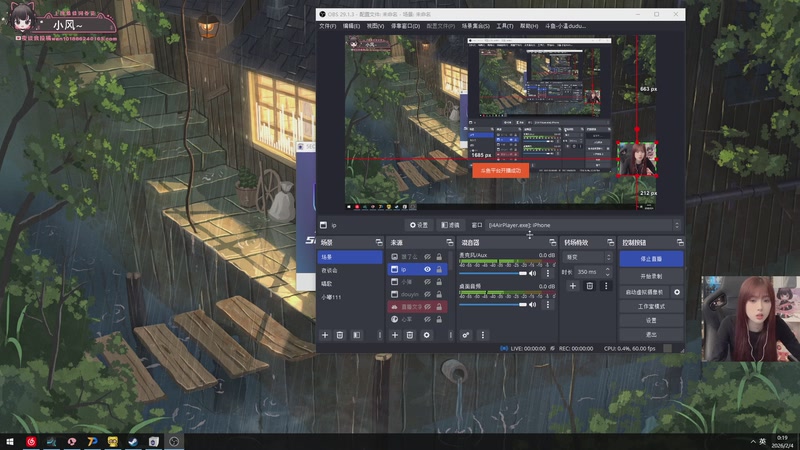Open the 视图(V) menu

[376, 26]
